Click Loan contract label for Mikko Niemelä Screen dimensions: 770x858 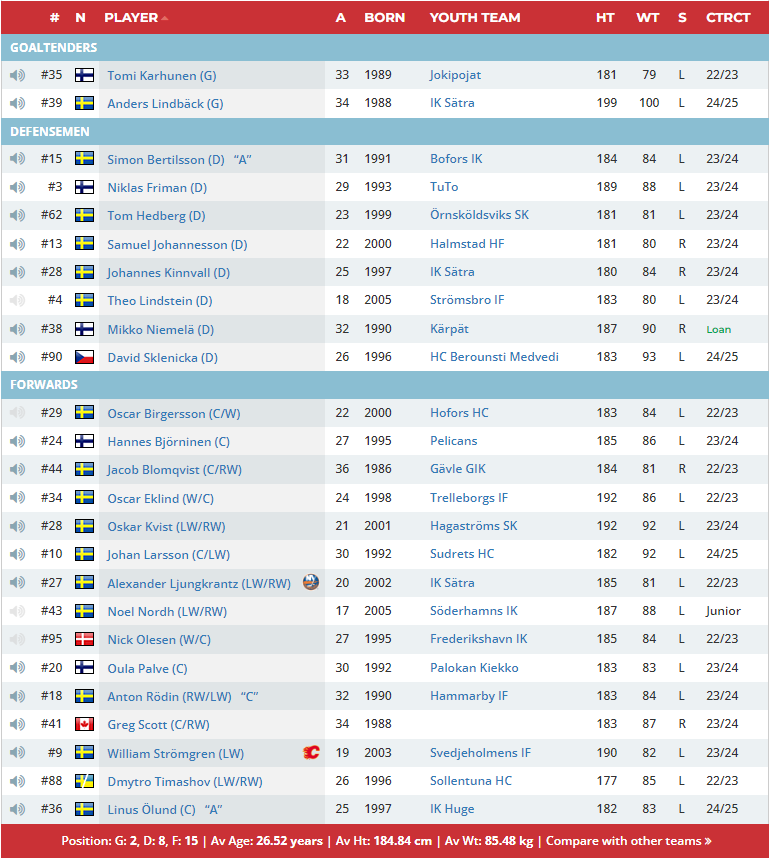(718, 329)
